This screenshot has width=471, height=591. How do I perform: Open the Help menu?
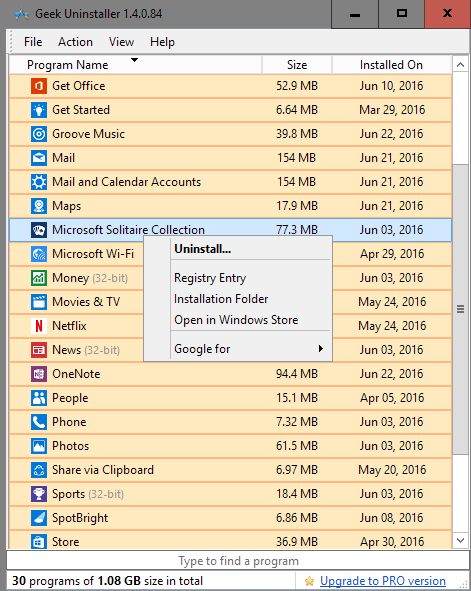click(162, 42)
